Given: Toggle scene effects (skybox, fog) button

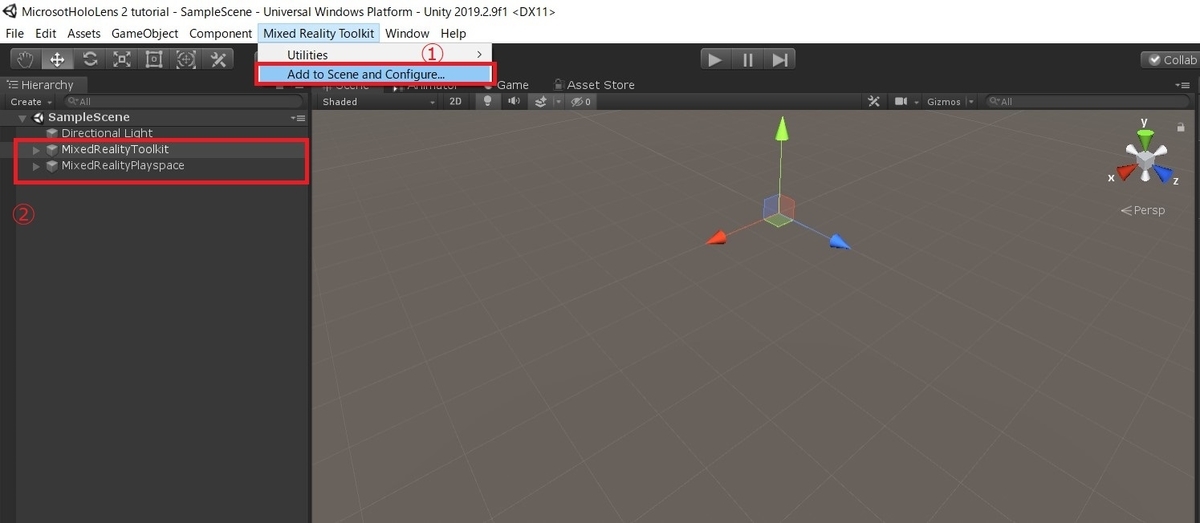Looking at the screenshot, I should coord(541,102).
